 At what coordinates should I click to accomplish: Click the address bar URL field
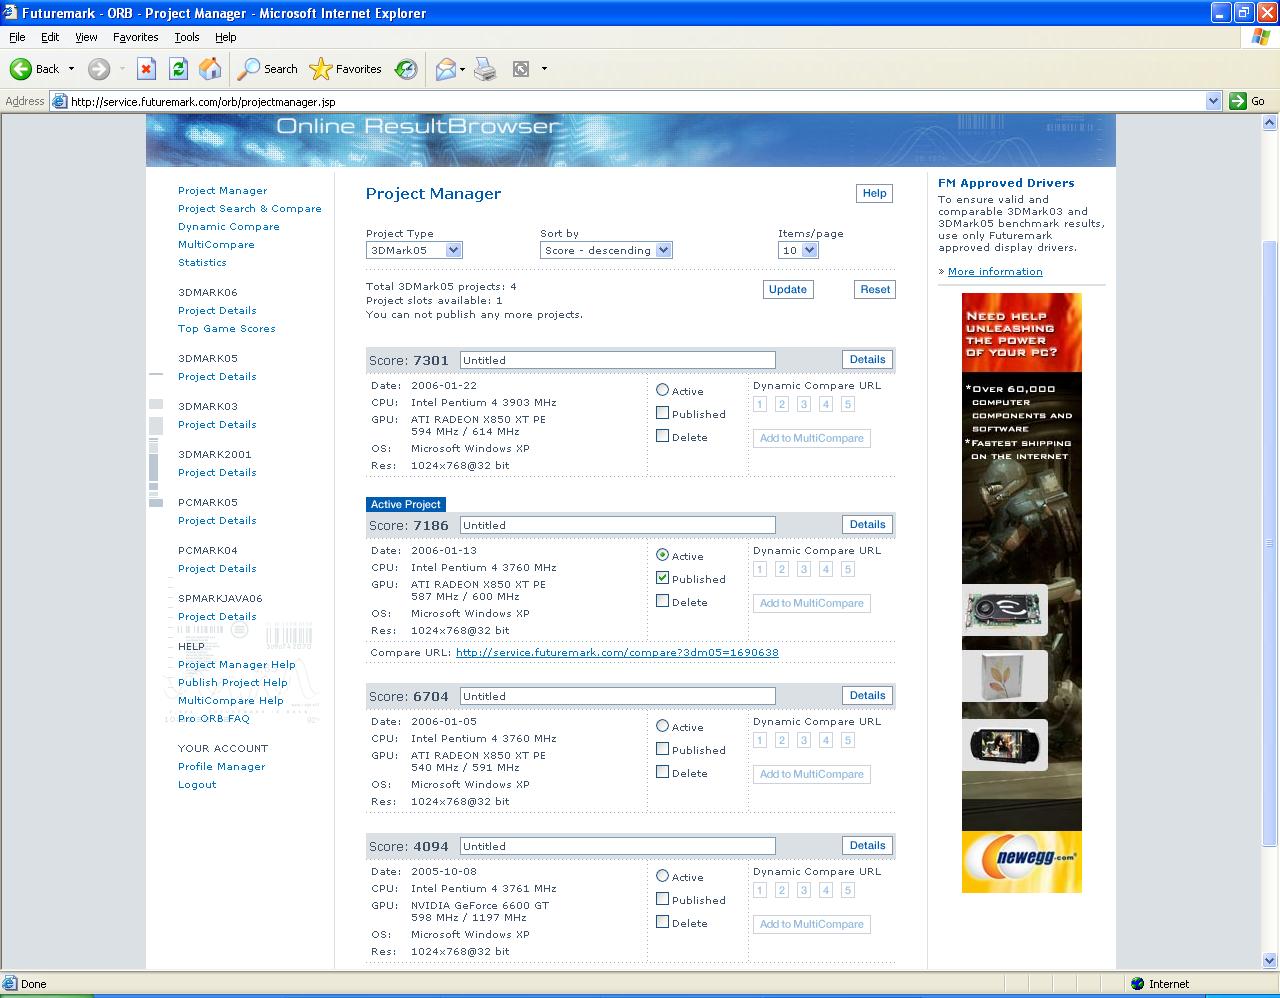(x=636, y=101)
